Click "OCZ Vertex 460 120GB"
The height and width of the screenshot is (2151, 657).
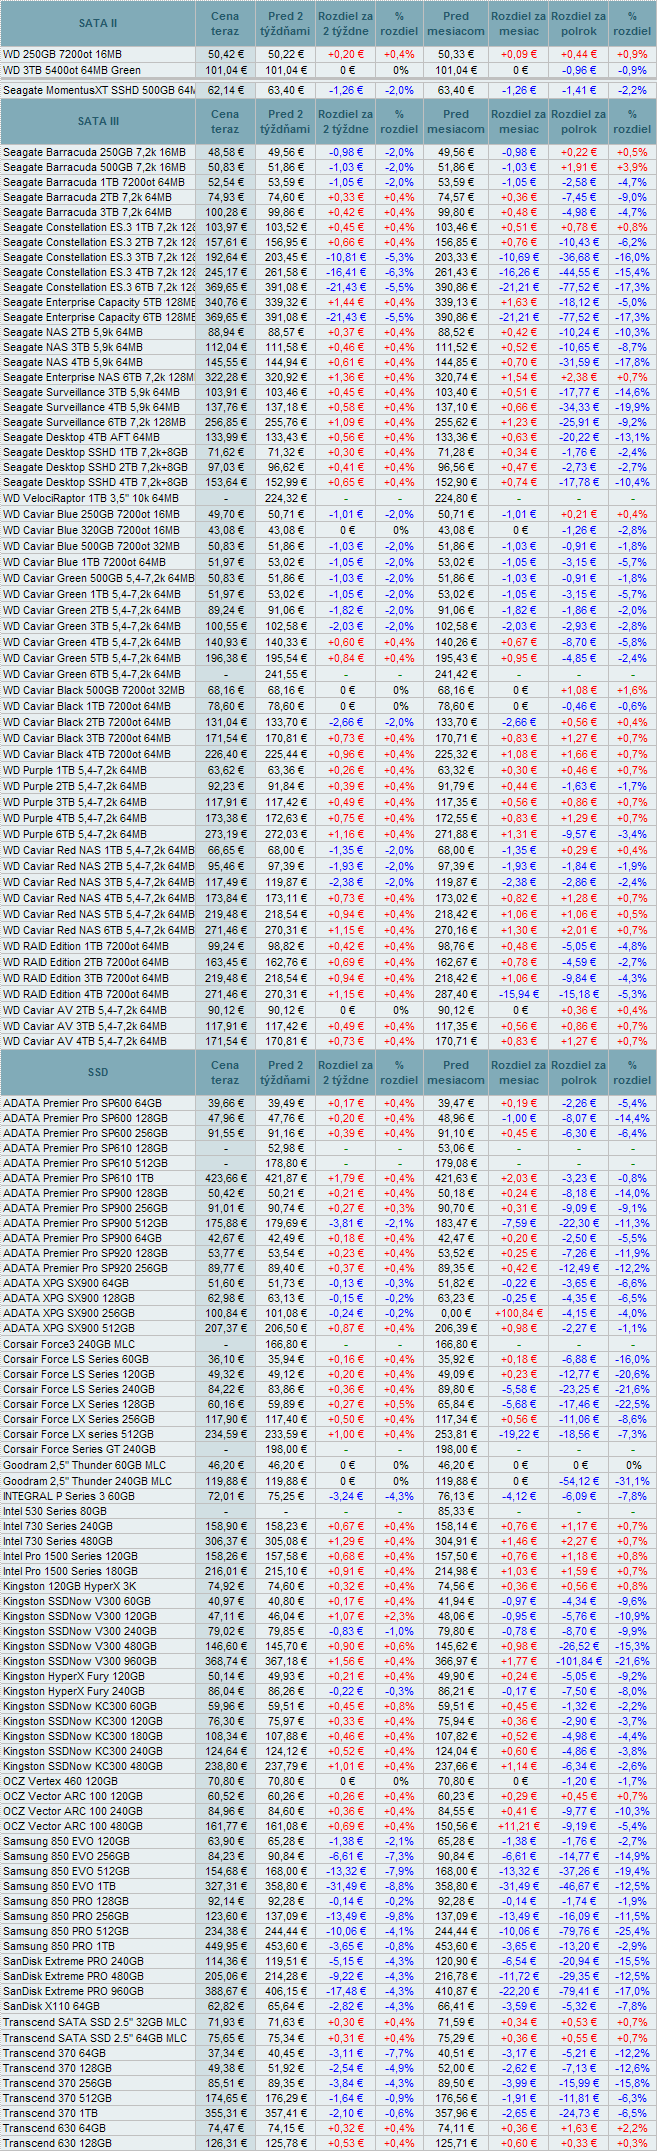60,1781
